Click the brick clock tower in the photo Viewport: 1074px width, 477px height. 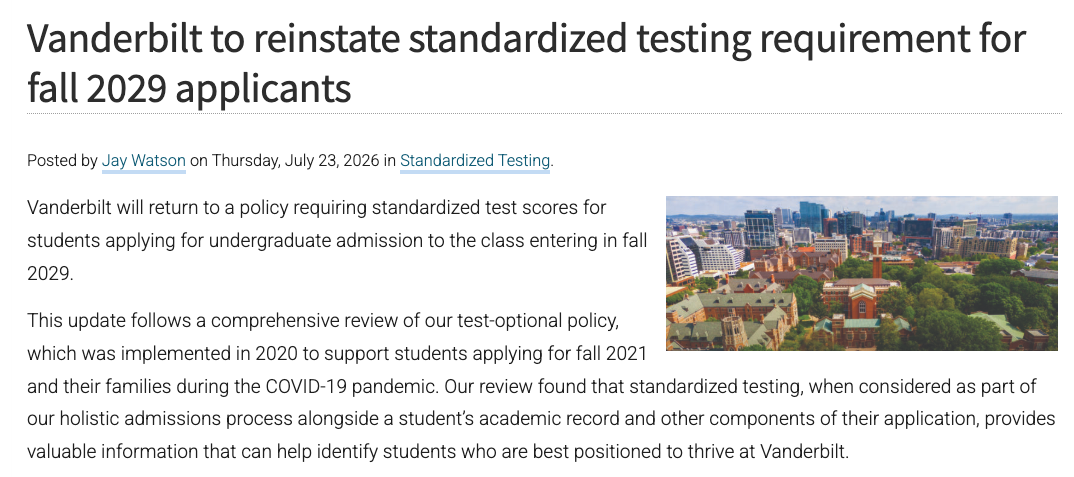coord(877,257)
